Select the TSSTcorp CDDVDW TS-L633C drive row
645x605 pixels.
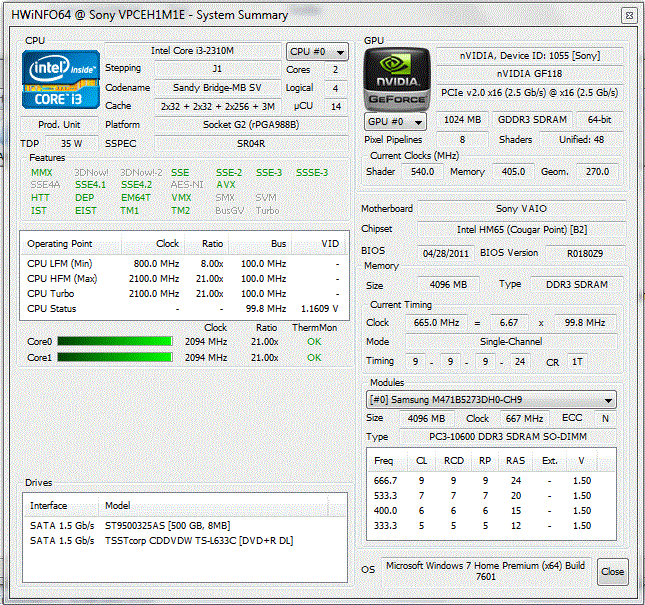(x=184, y=540)
